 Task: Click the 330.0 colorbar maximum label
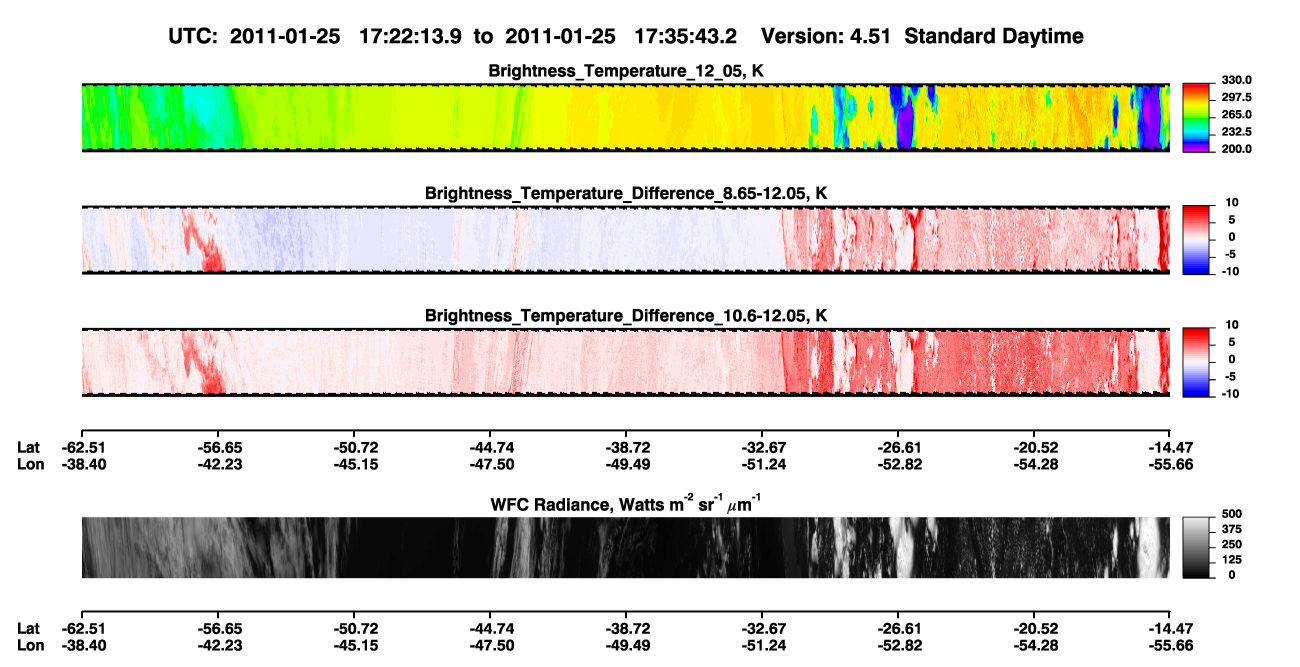[x=1236, y=81]
